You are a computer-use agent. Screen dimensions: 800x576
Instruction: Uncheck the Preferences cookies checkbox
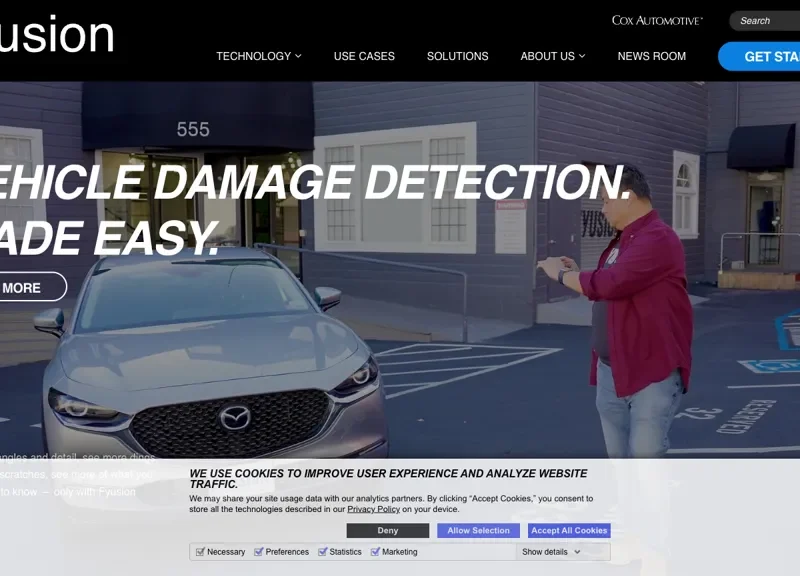(x=259, y=552)
